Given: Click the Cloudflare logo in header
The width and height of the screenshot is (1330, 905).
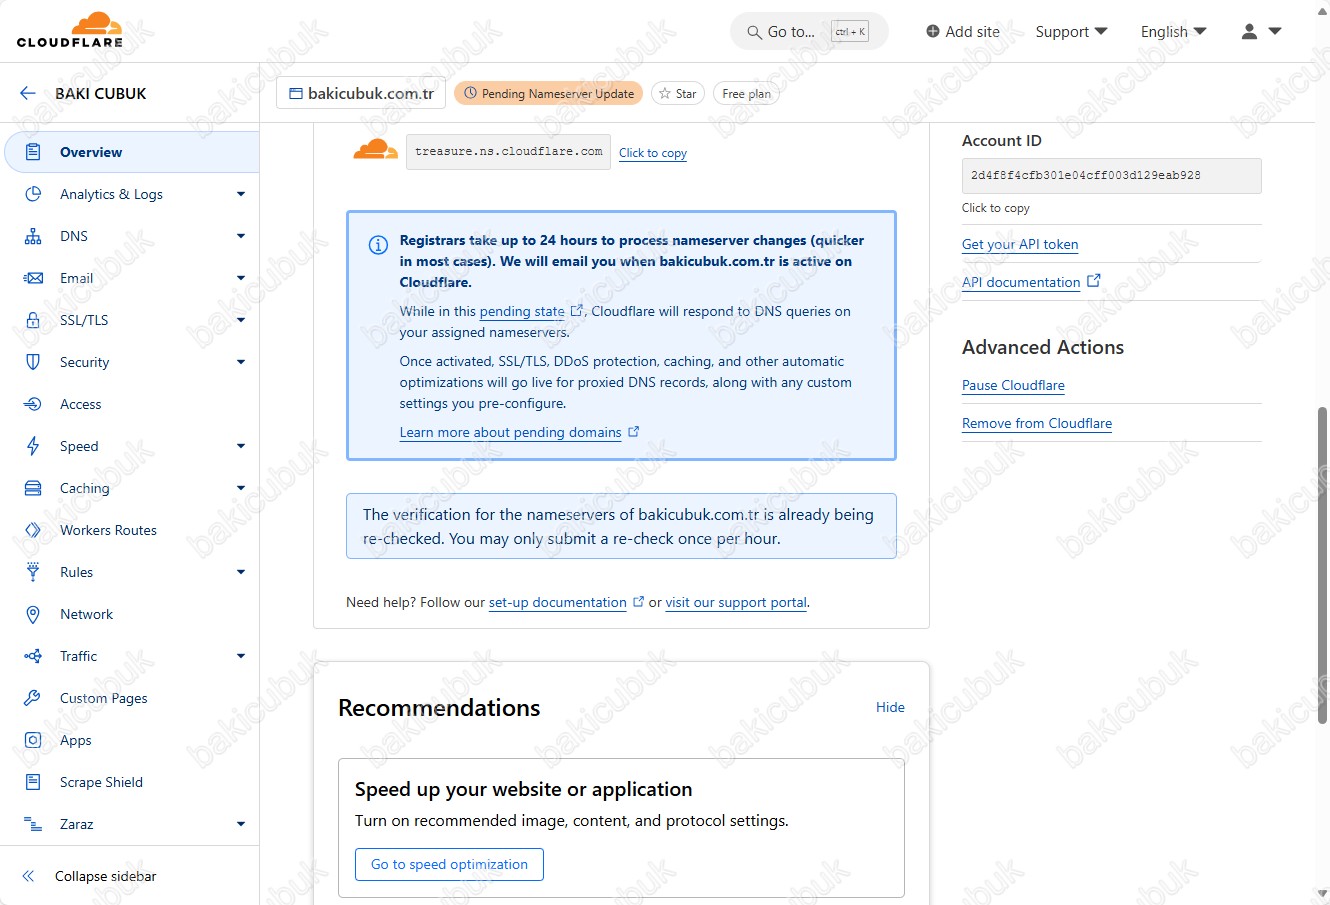Looking at the screenshot, I should pyautogui.click(x=70, y=30).
